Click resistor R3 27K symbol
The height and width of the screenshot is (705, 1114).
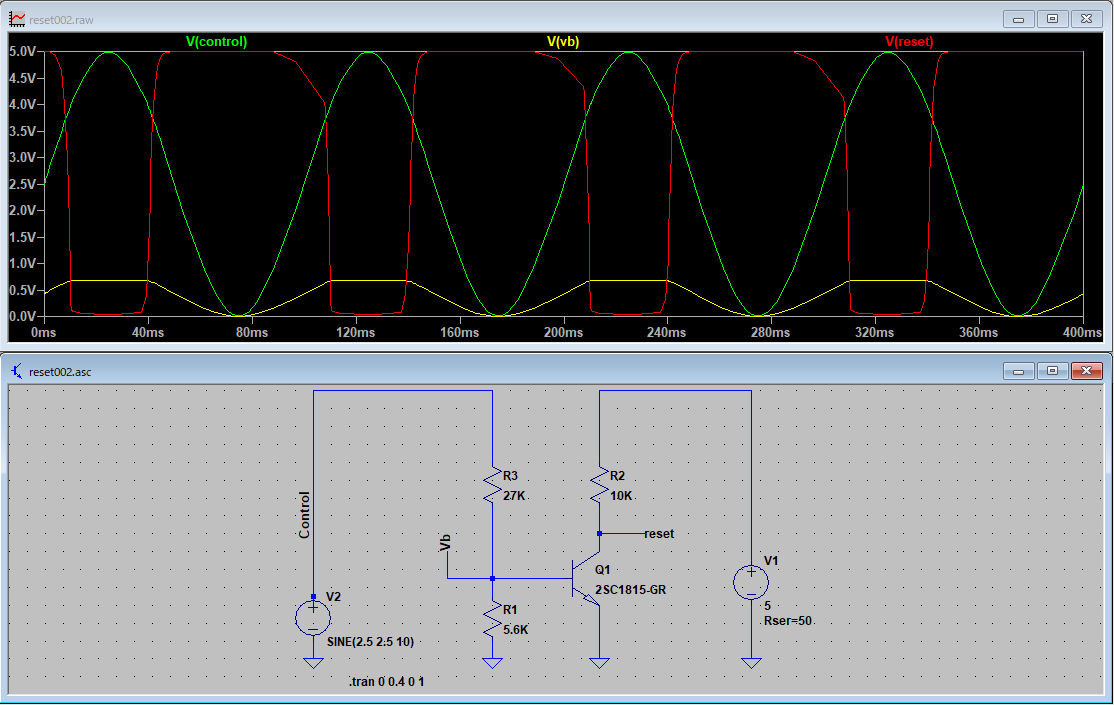pos(492,485)
